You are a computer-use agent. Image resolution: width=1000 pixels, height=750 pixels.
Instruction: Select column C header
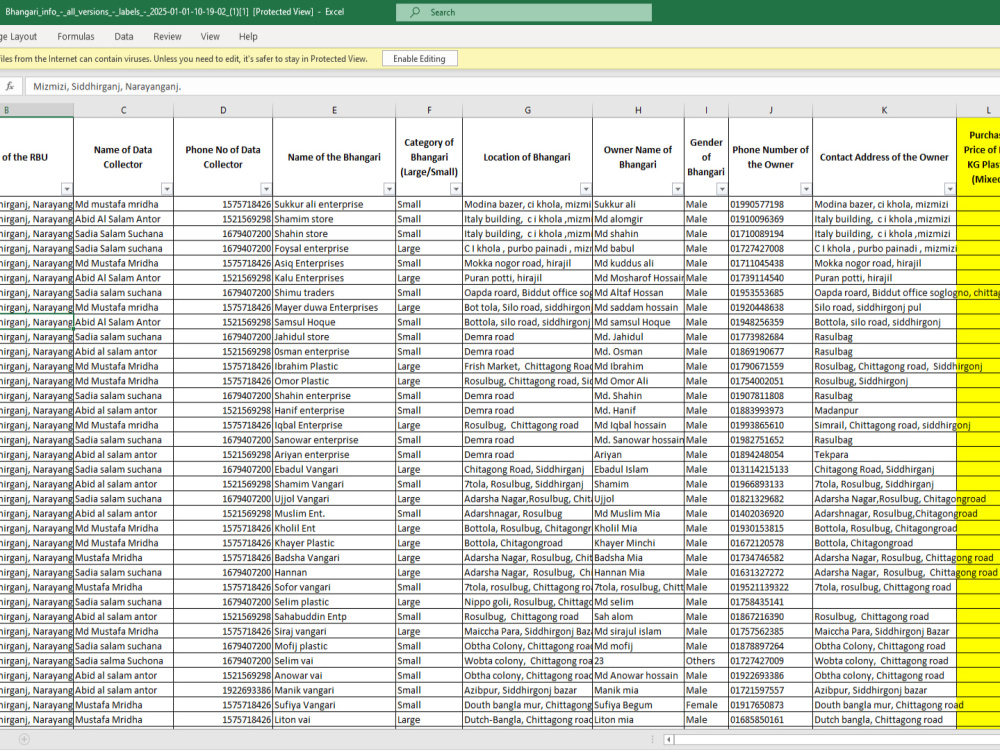point(123,110)
